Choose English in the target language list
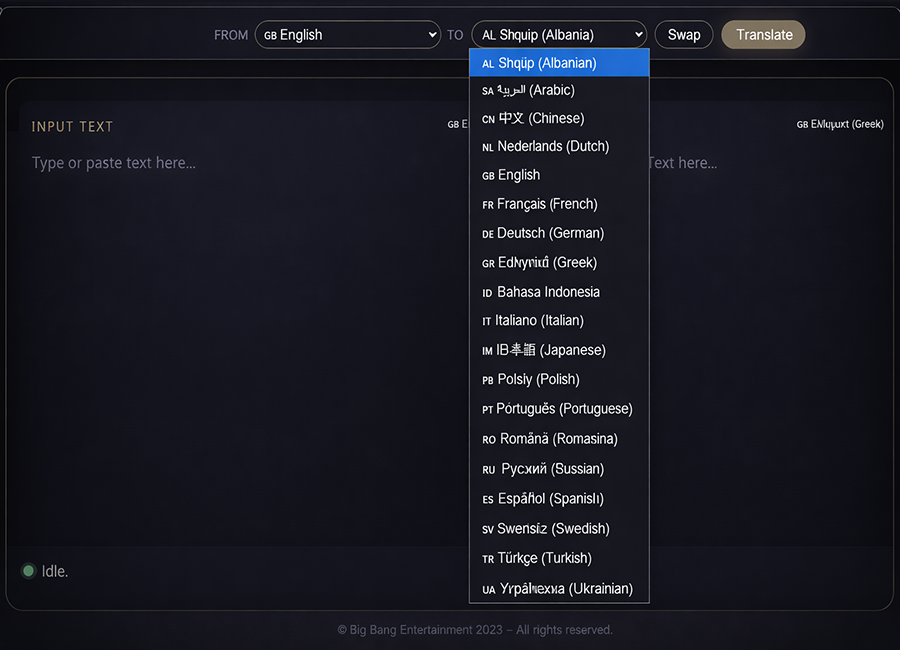Image resolution: width=900 pixels, height=650 pixels. pyautogui.click(x=558, y=175)
